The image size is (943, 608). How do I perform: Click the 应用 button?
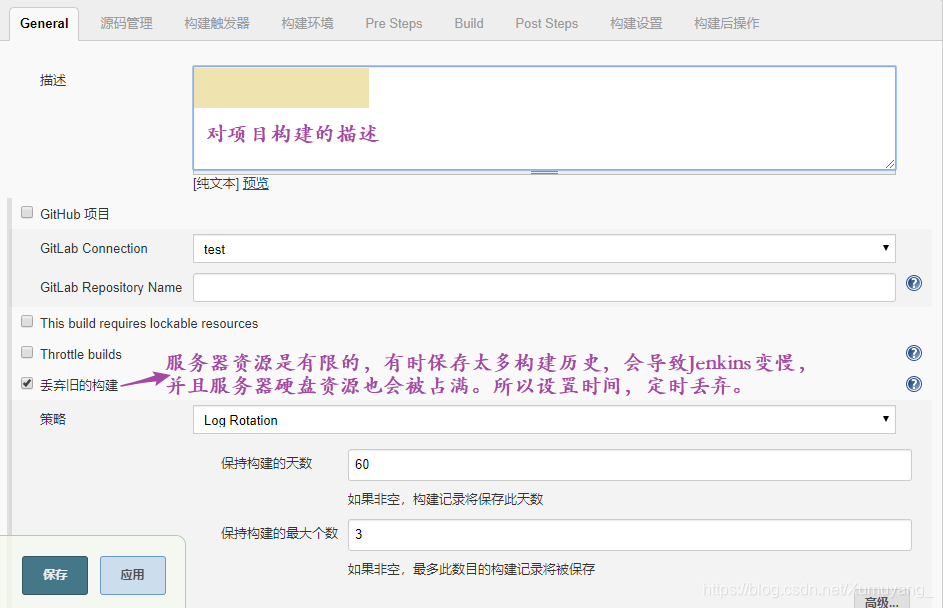(133, 575)
